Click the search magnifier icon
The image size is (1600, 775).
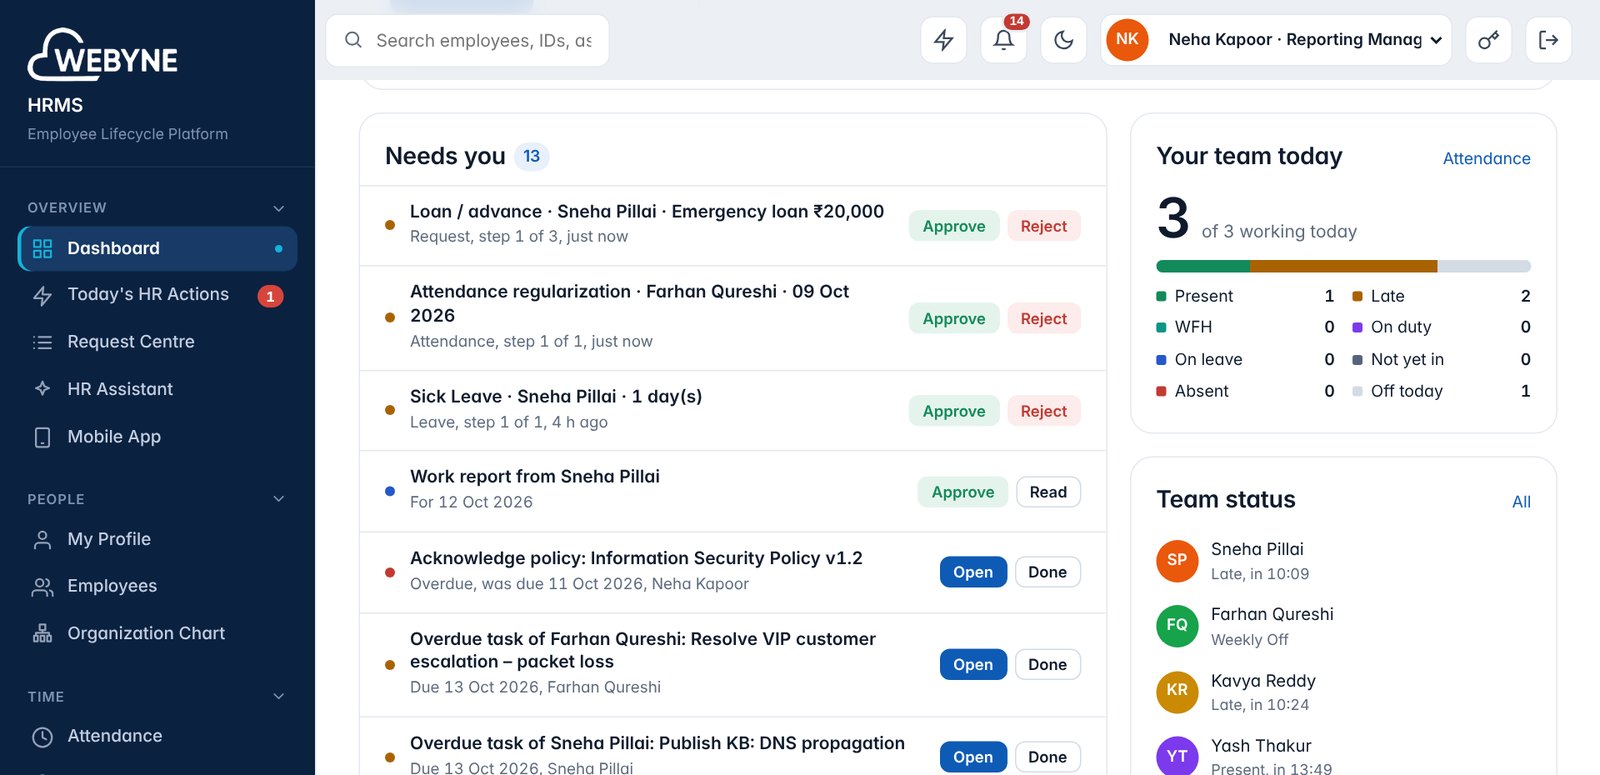[353, 40]
